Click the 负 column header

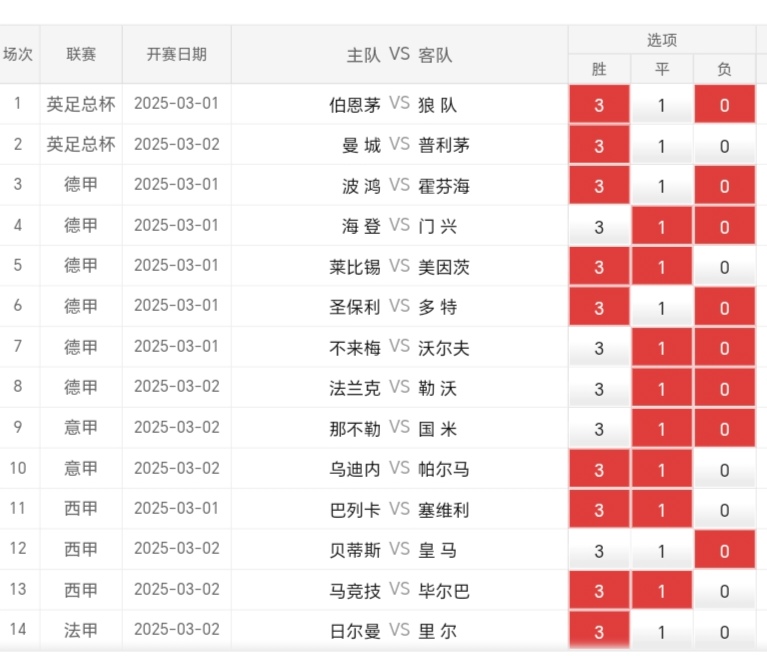point(724,69)
